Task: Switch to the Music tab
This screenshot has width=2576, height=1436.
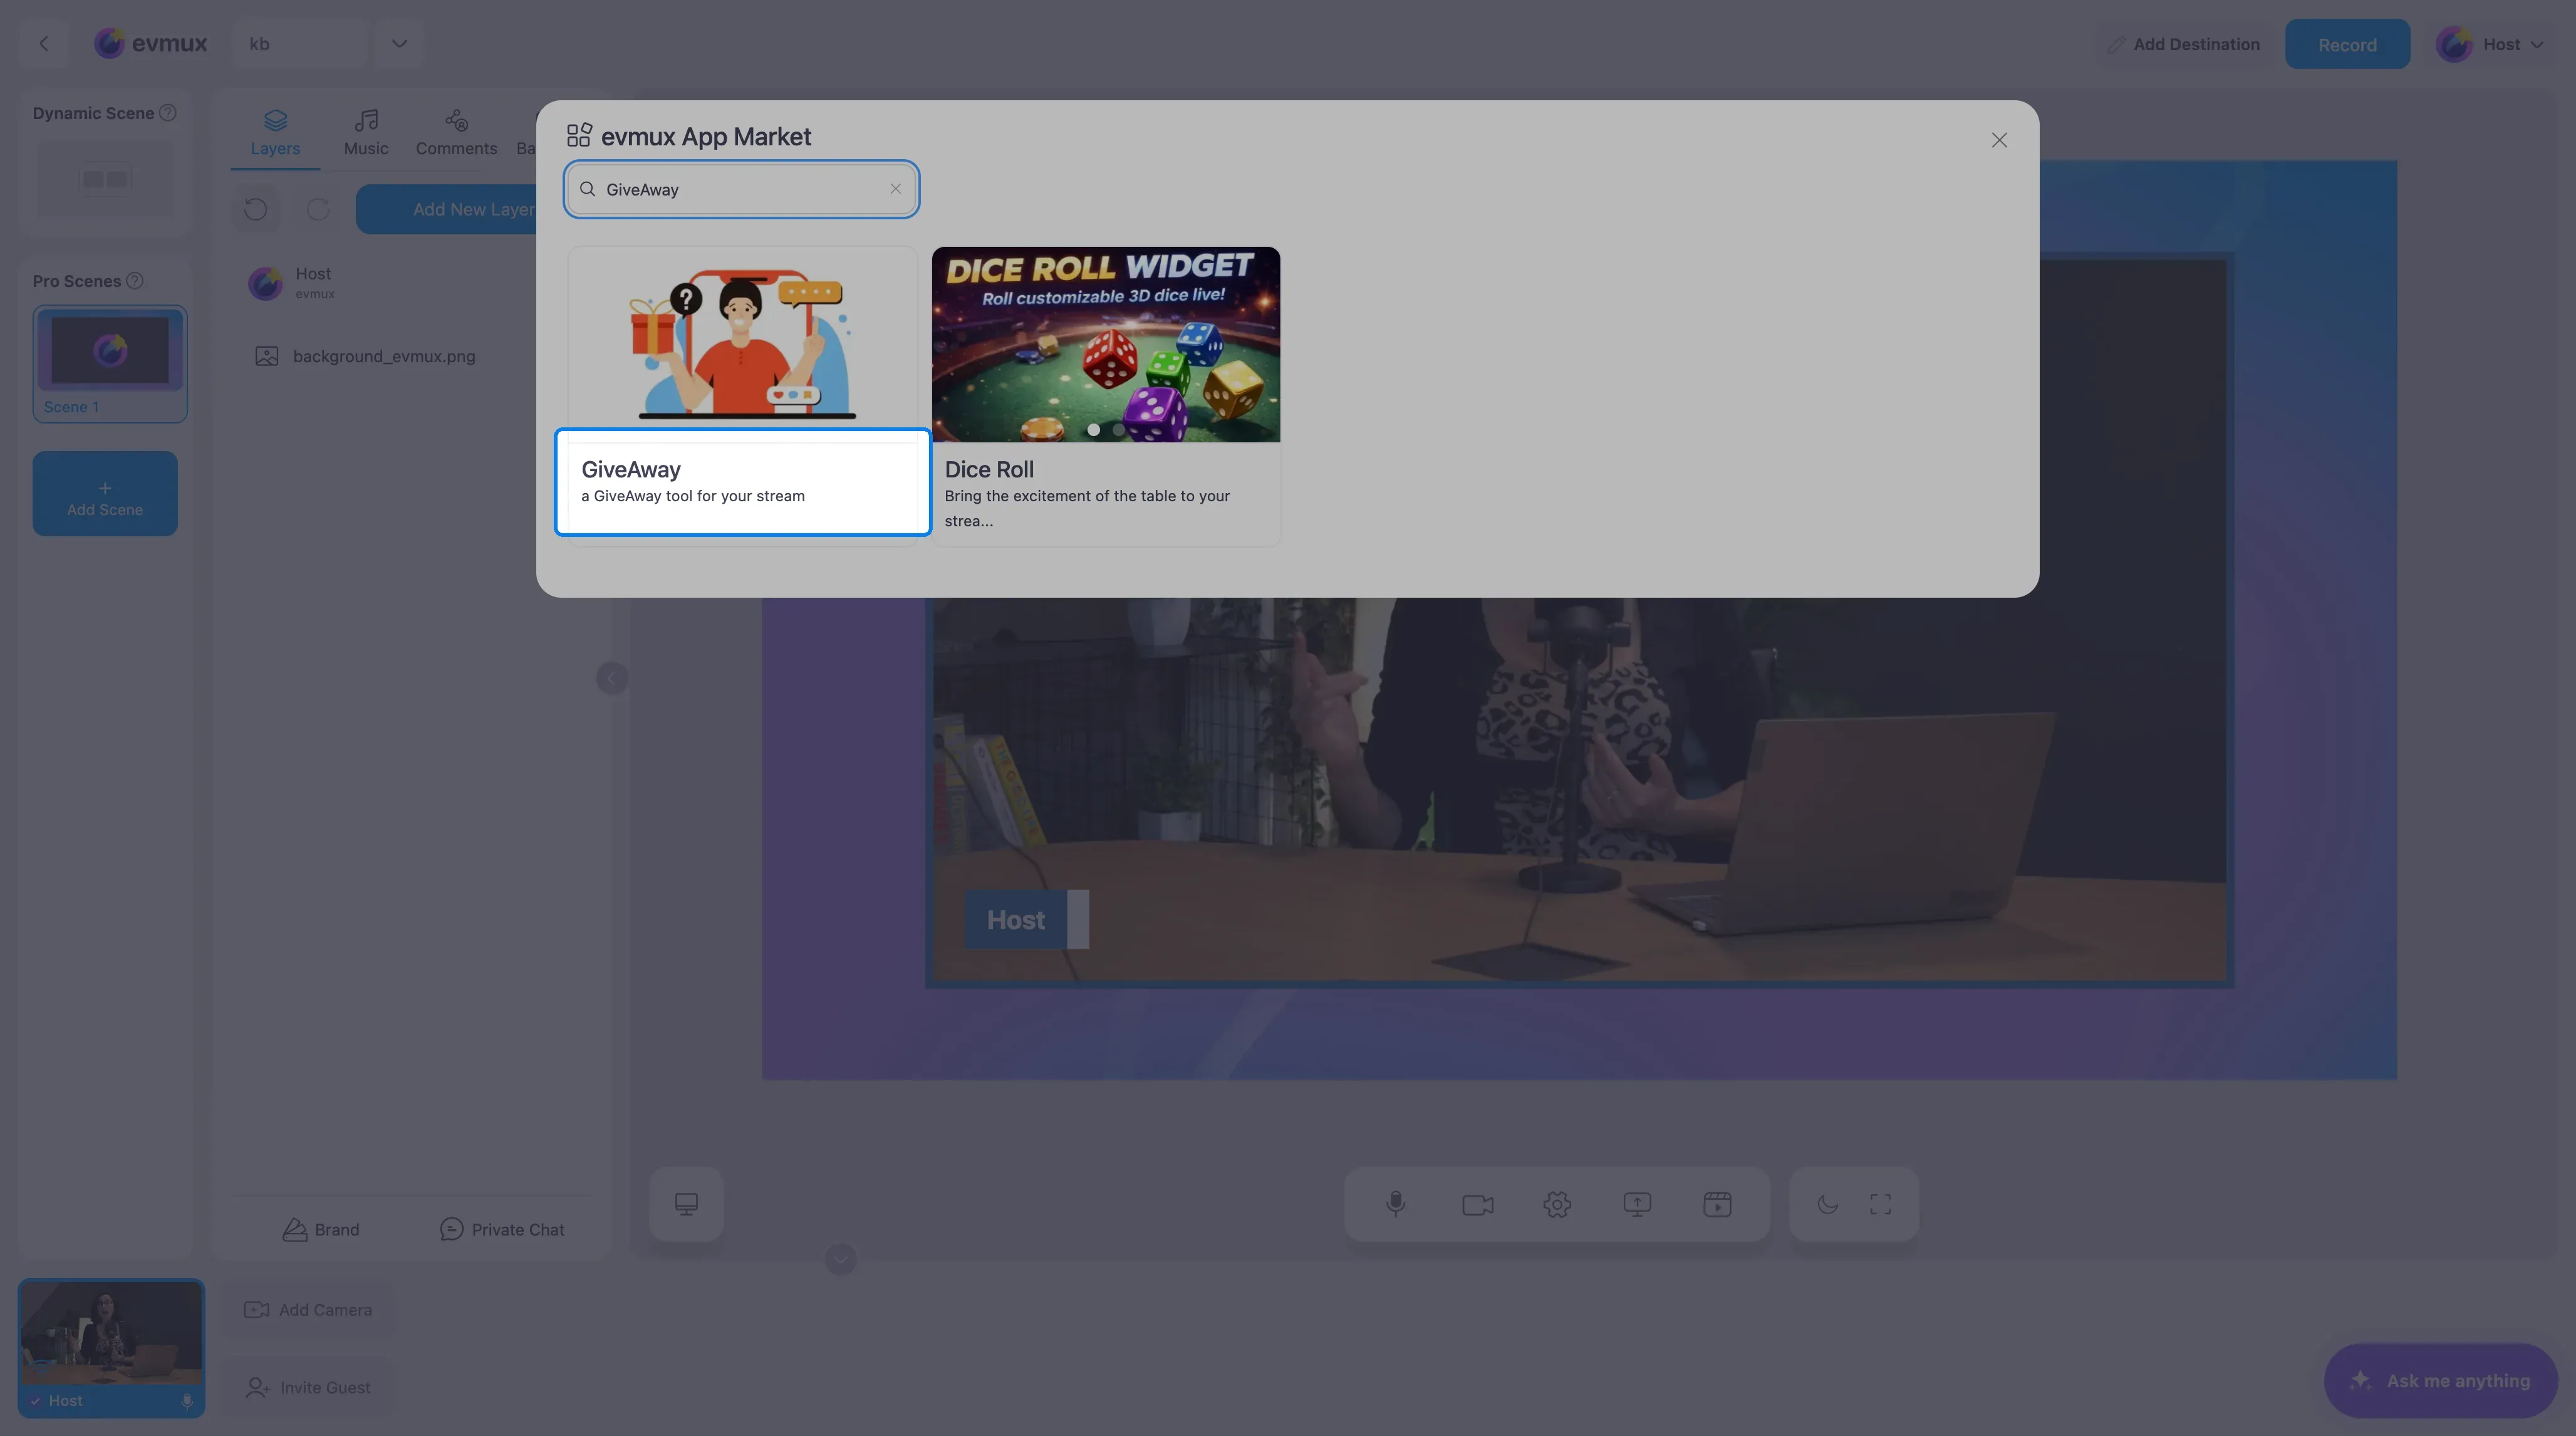Action: (366, 133)
